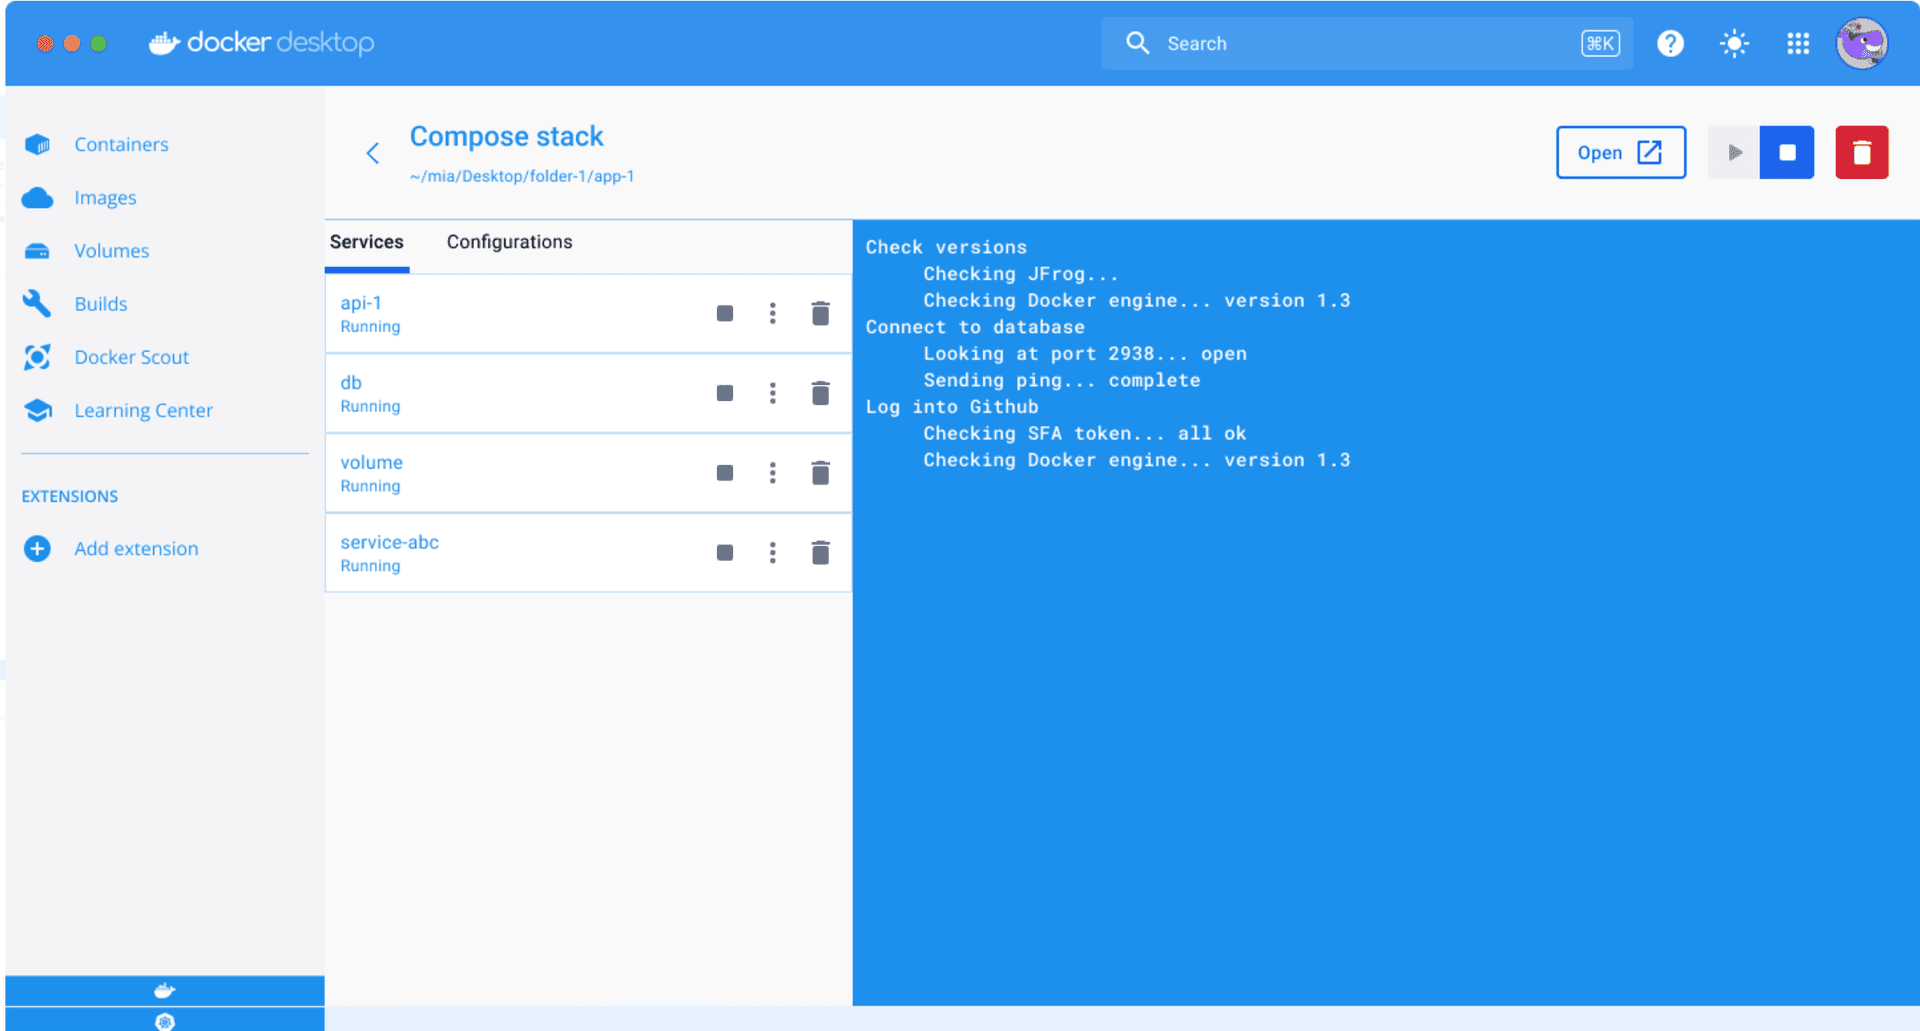The height and width of the screenshot is (1031, 1920).
Task: Open the help question mark icon
Action: [x=1670, y=44]
